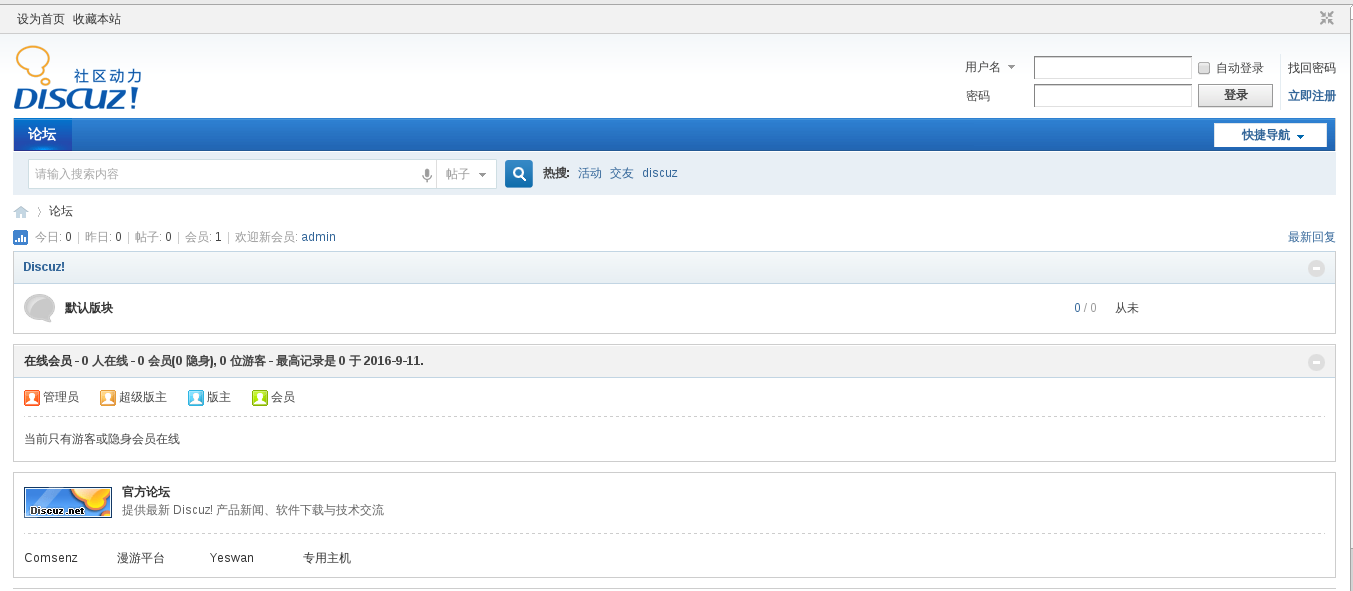Click the blue search magnifier button
Screen dimensions: 1353x591
coord(519,174)
